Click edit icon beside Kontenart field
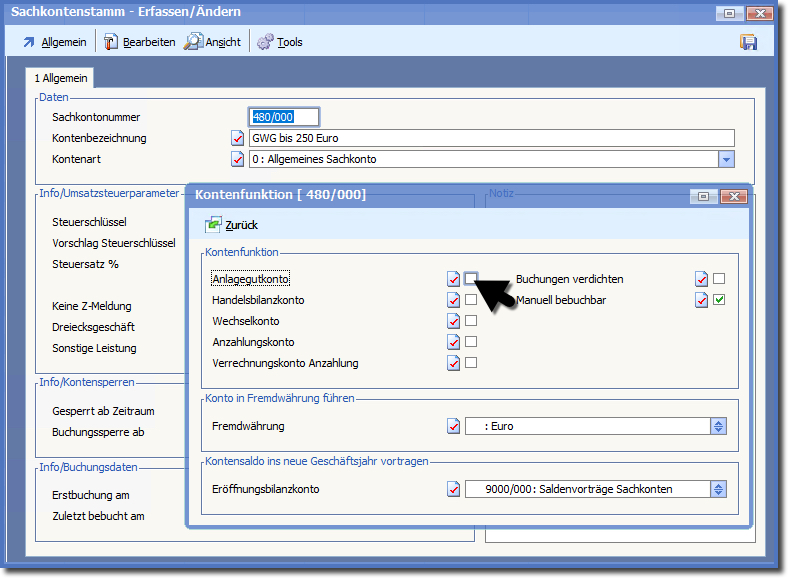The height and width of the screenshot is (578, 788). 238,159
